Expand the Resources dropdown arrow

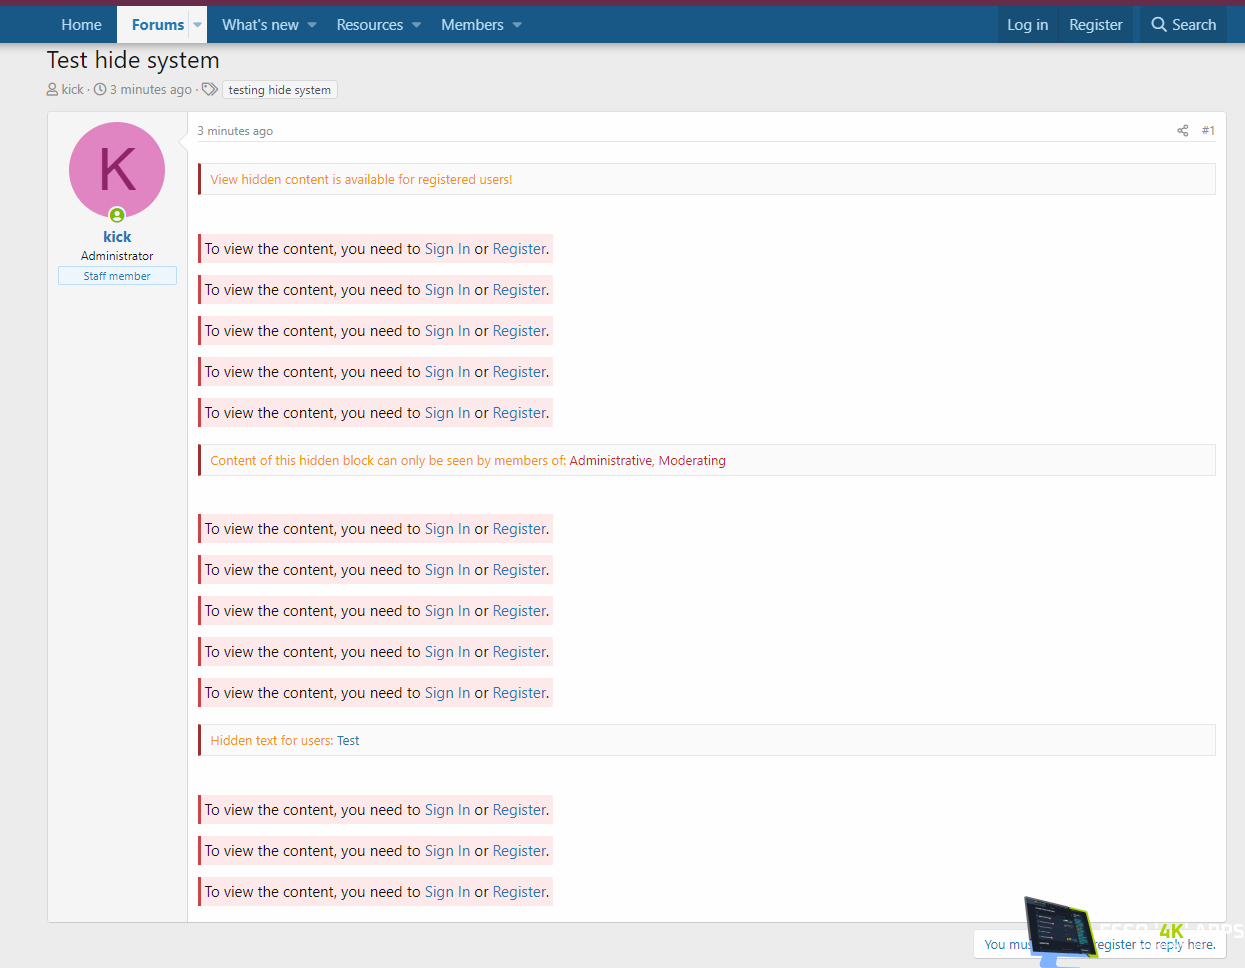pos(416,25)
